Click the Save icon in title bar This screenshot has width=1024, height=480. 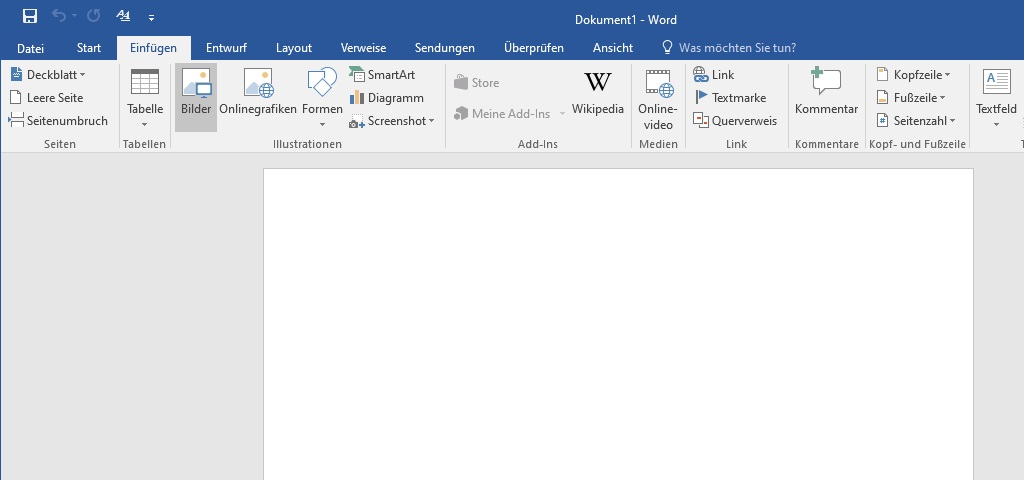30,16
